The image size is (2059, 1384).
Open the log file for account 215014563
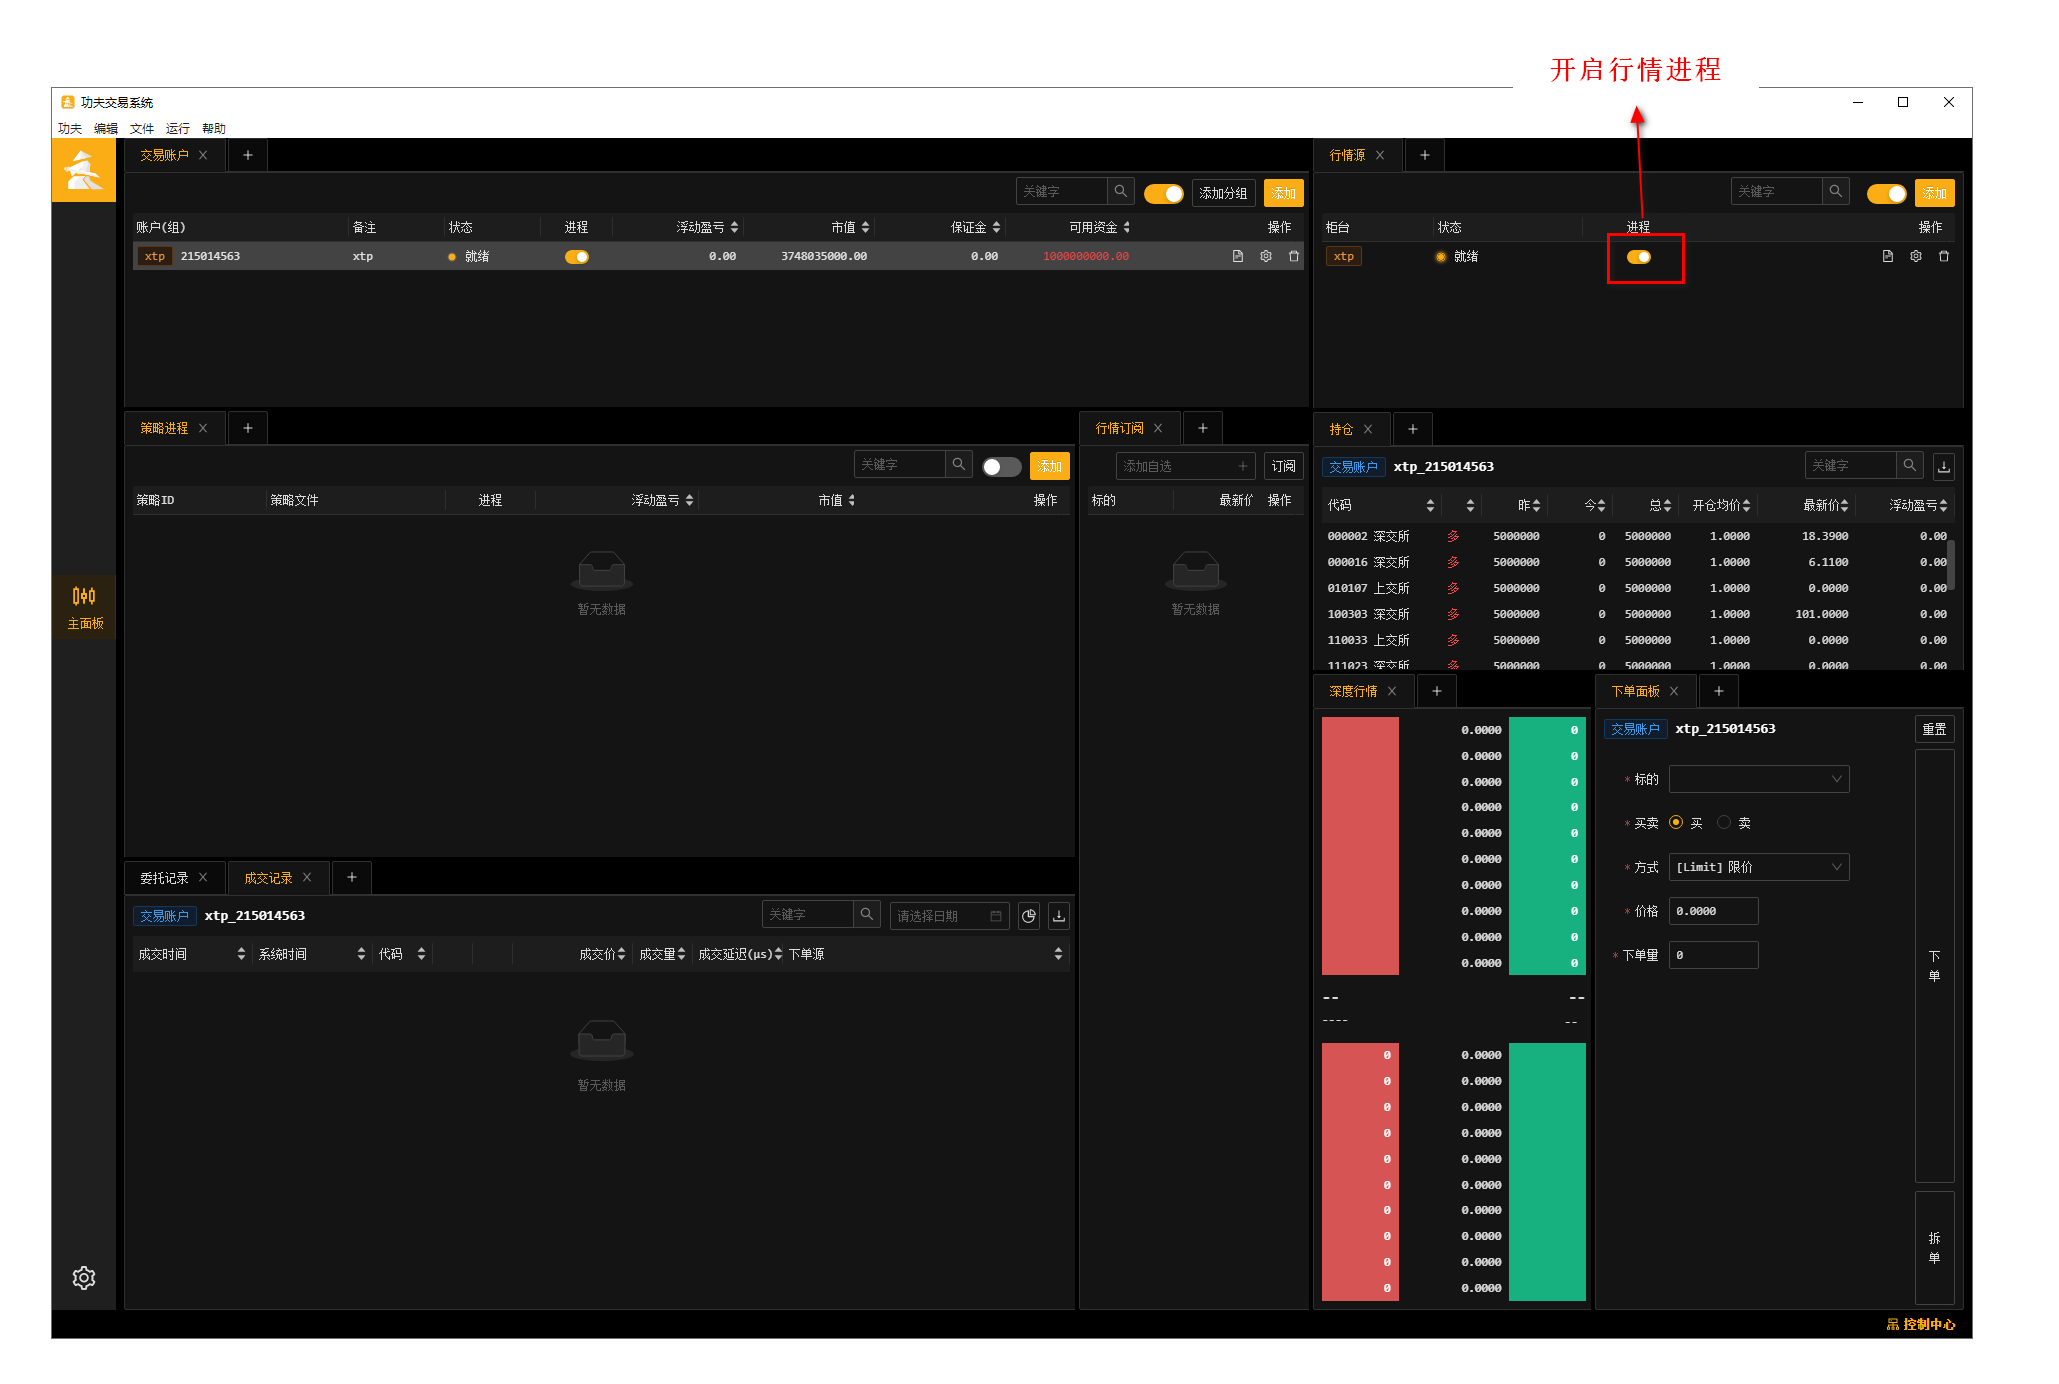pos(1237,256)
